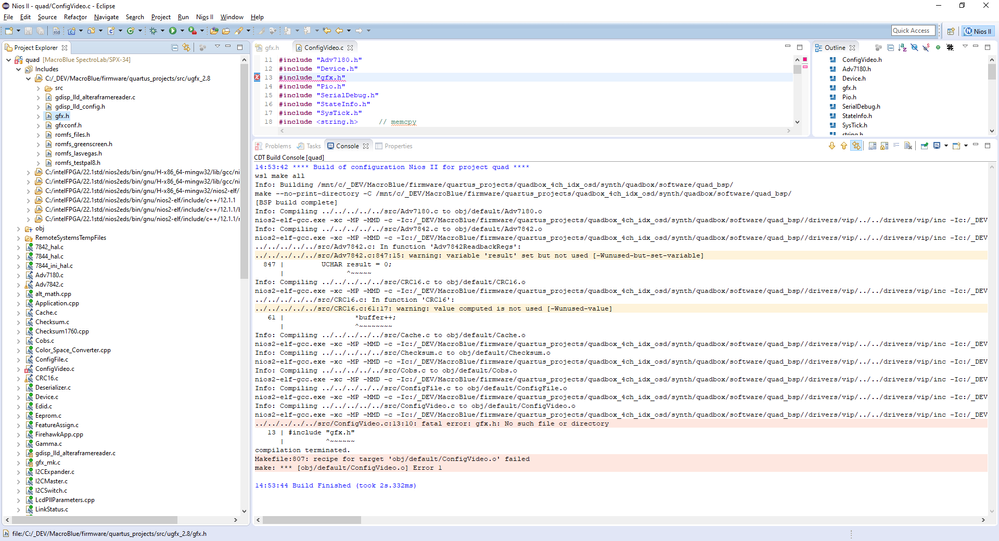999x541 pixels.
Task: Click the Quick Access search field
Action: click(x=912, y=31)
